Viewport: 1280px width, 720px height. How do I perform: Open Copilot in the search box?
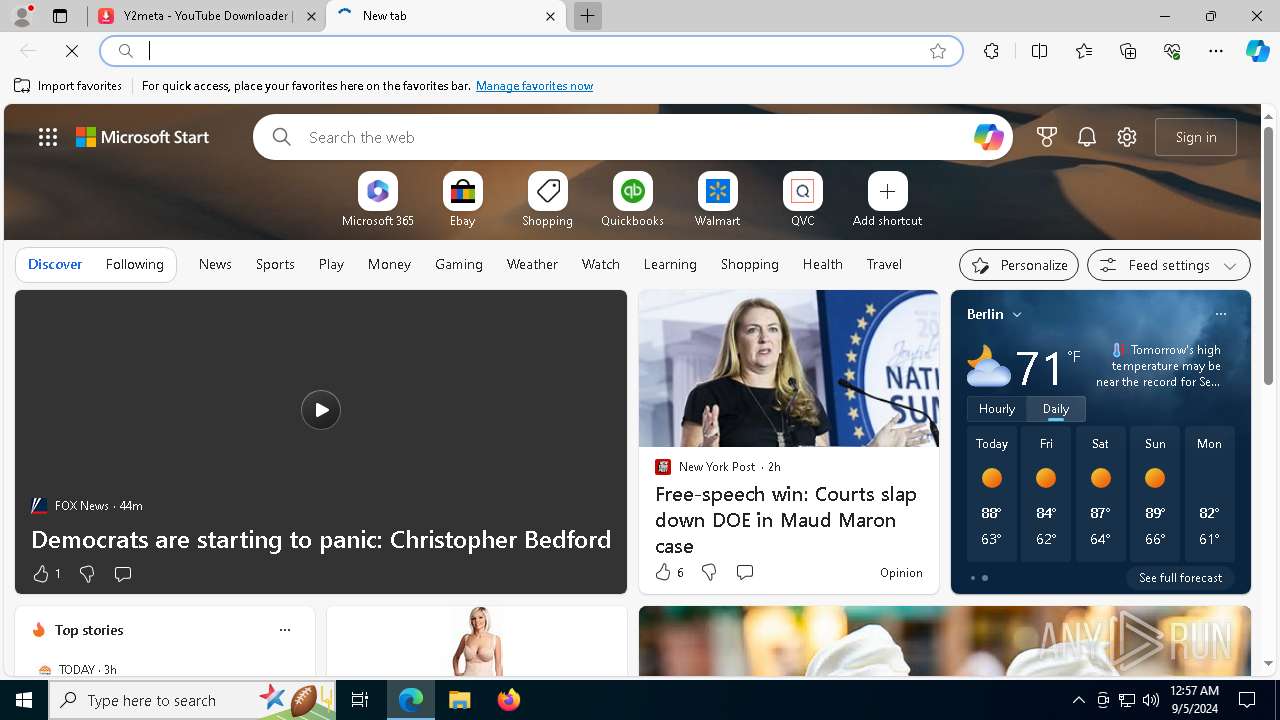988,137
